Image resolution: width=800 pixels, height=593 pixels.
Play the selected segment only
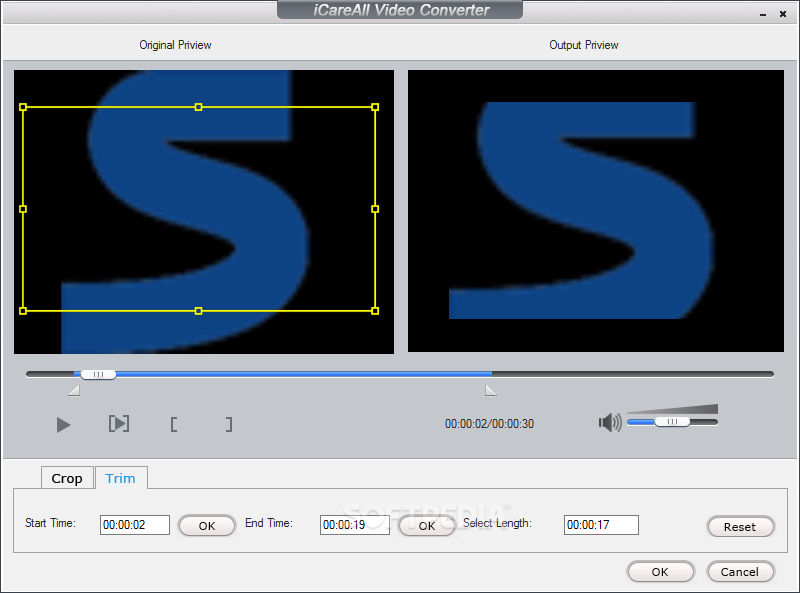click(119, 424)
